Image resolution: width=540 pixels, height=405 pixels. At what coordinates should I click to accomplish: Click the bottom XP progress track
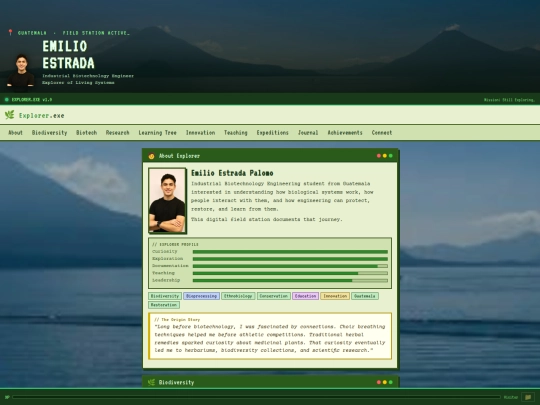click(256, 397)
